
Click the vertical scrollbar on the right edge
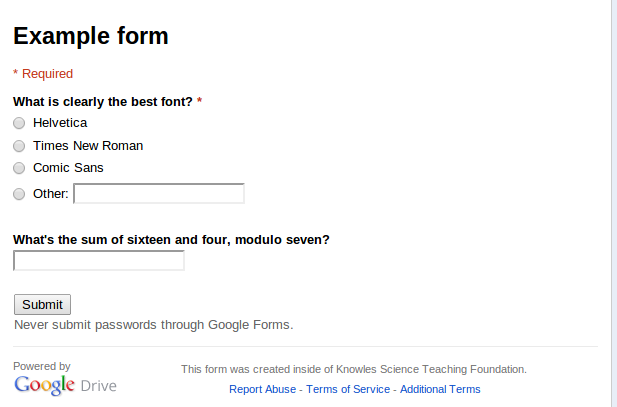614,200
